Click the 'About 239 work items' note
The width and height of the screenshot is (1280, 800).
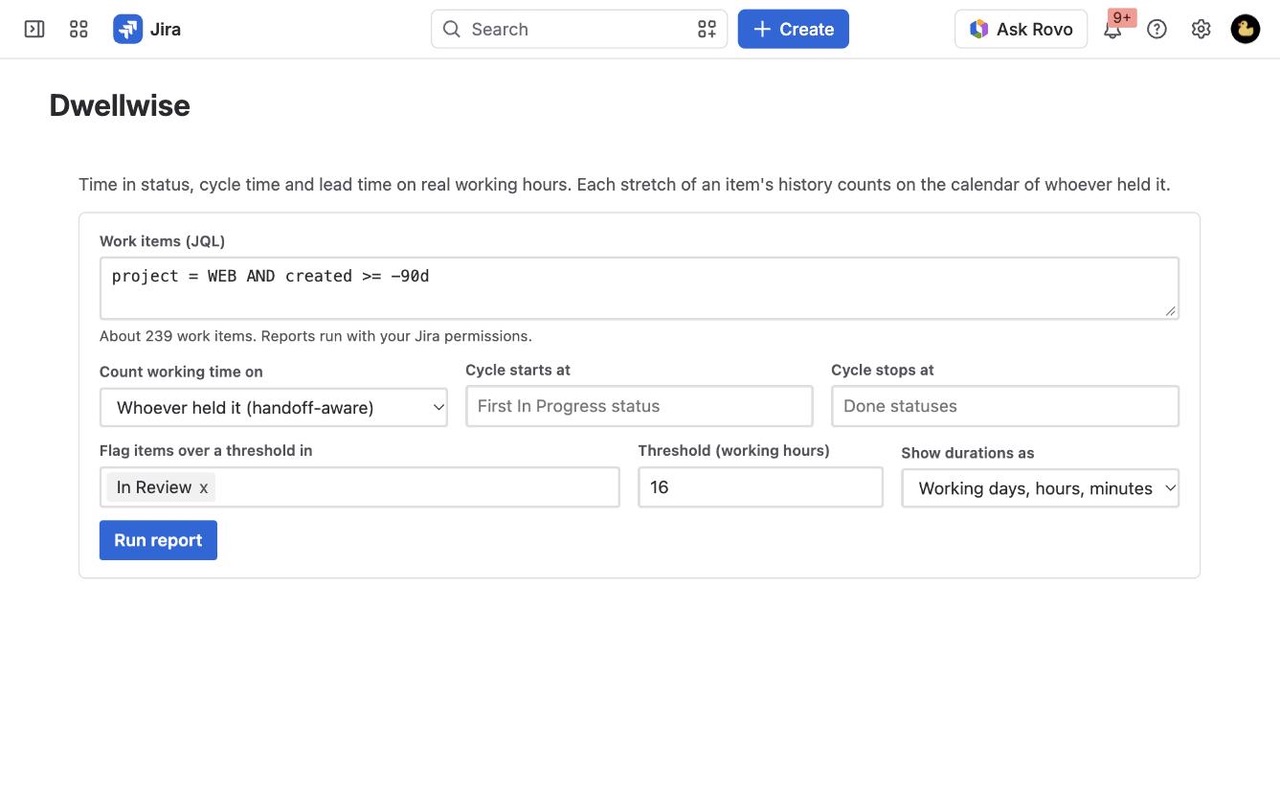(316, 336)
